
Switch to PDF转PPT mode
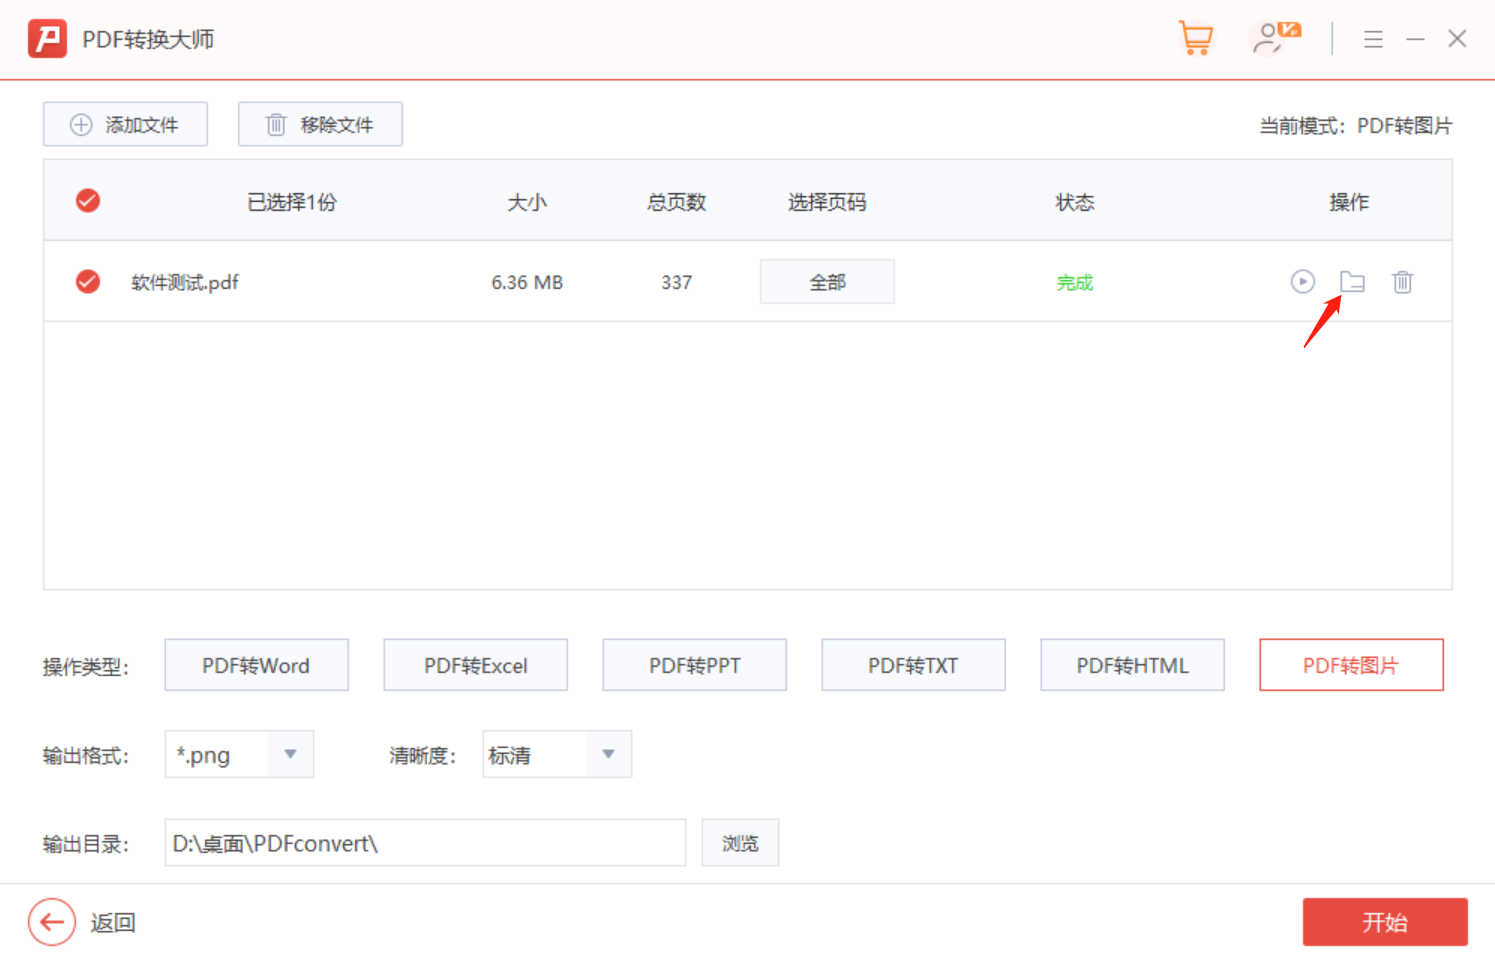tap(695, 665)
